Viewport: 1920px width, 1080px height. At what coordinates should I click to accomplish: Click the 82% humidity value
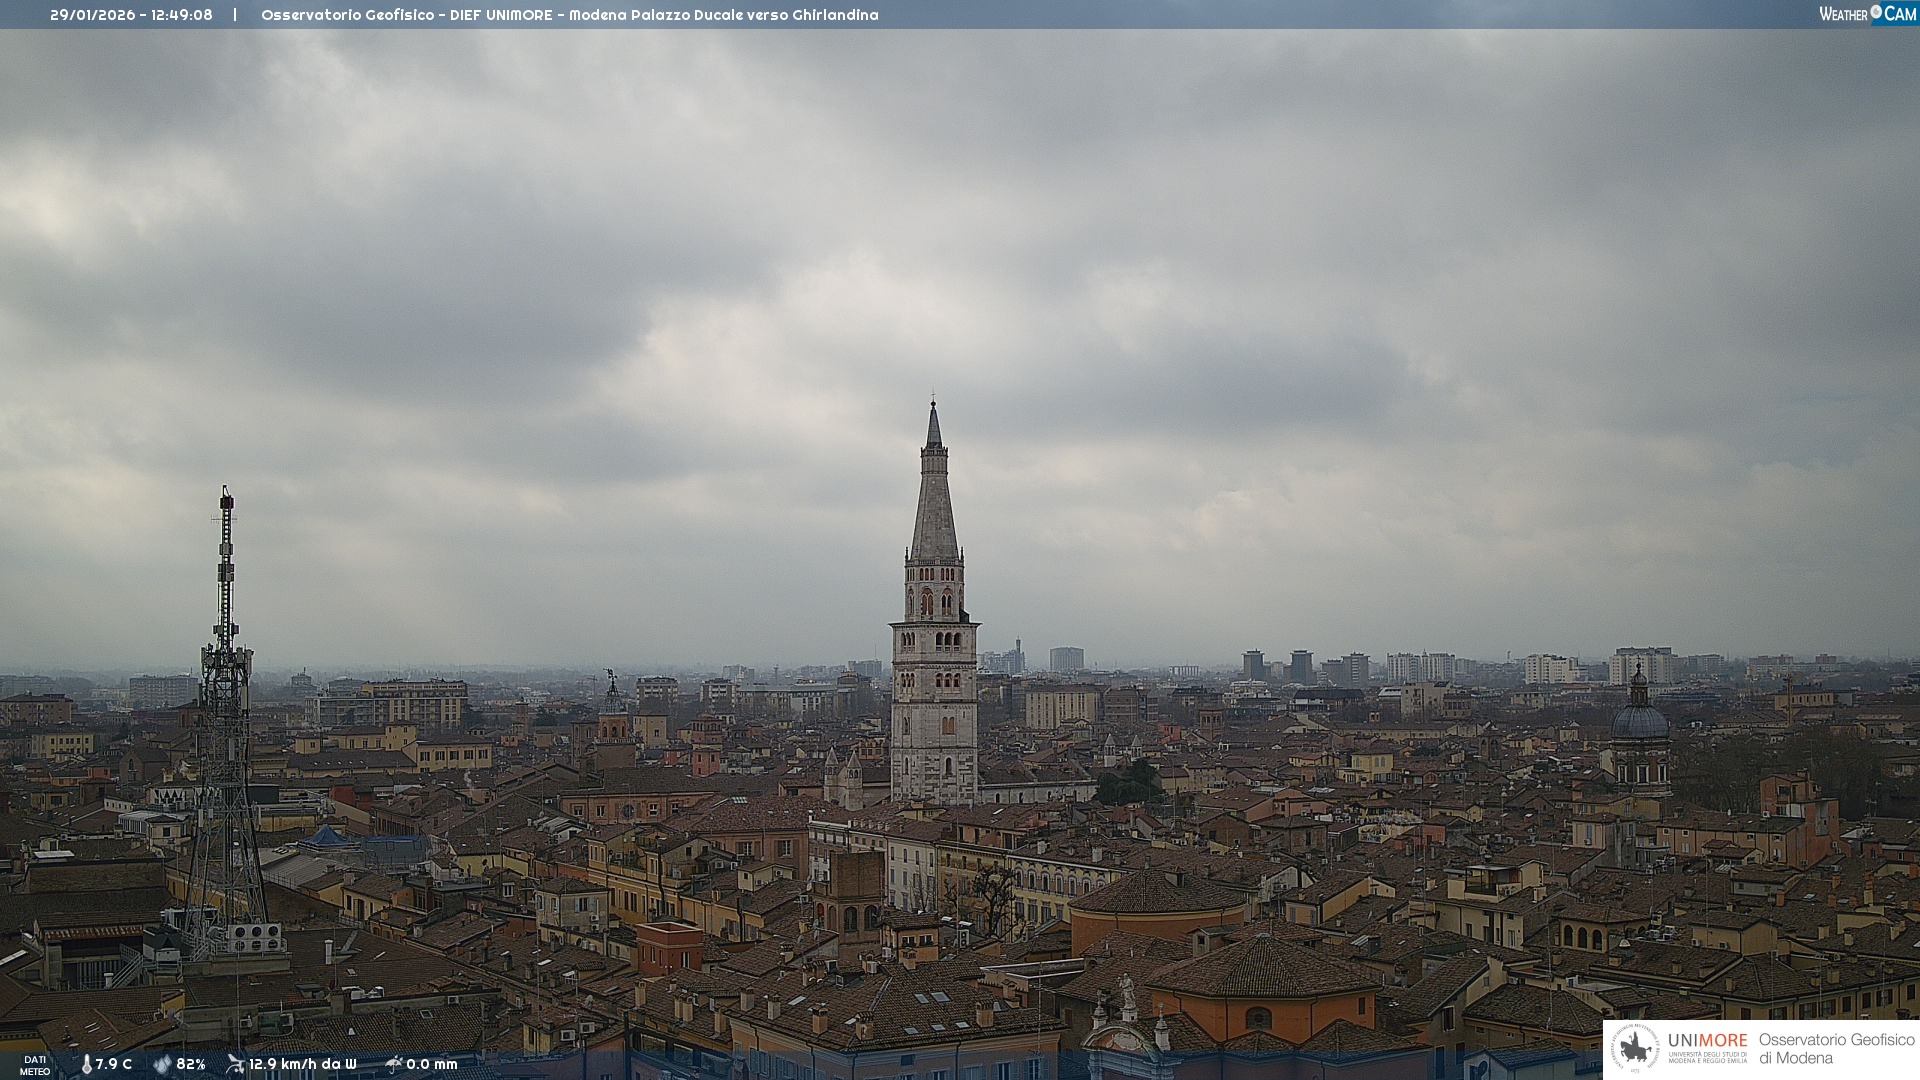pyautogui.click(x=191, y=1064)
